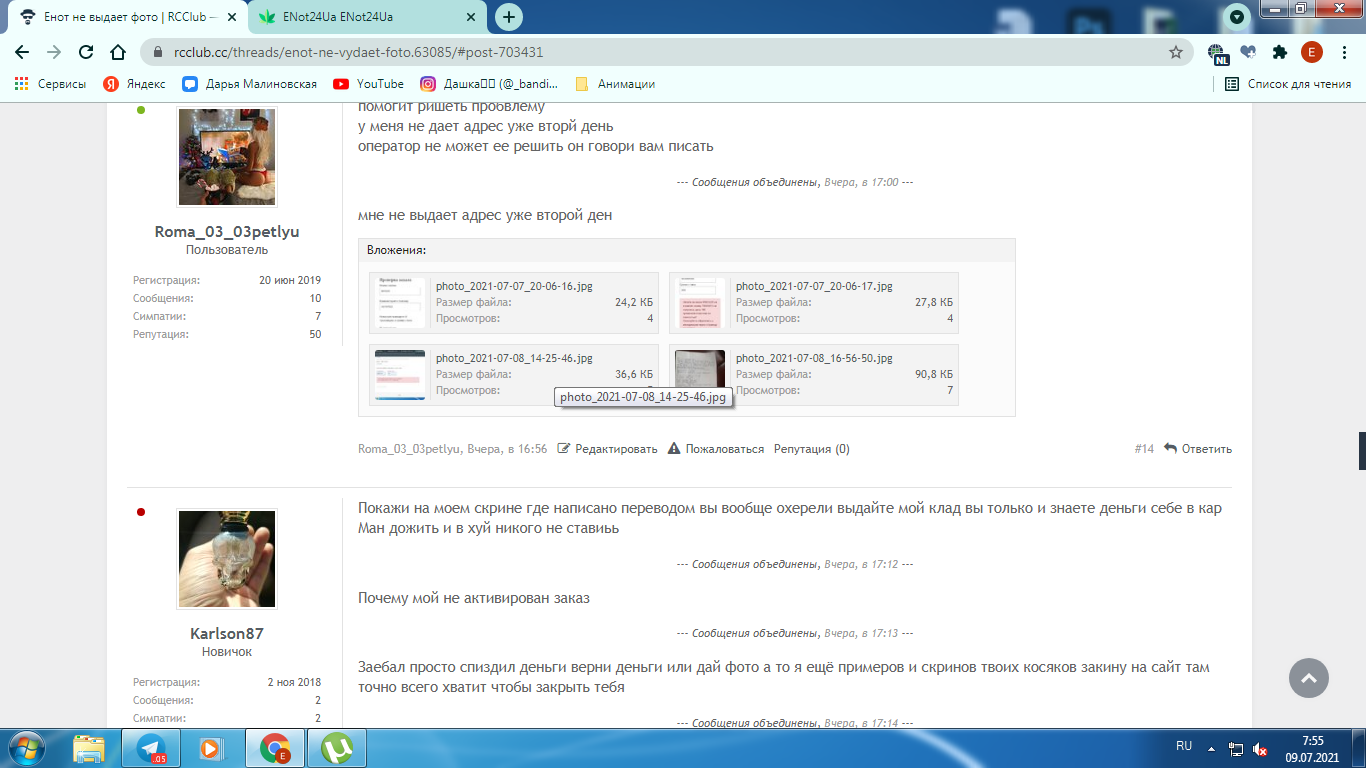
Task: Click the browser forward arrow
Action: tap(54, 52)
